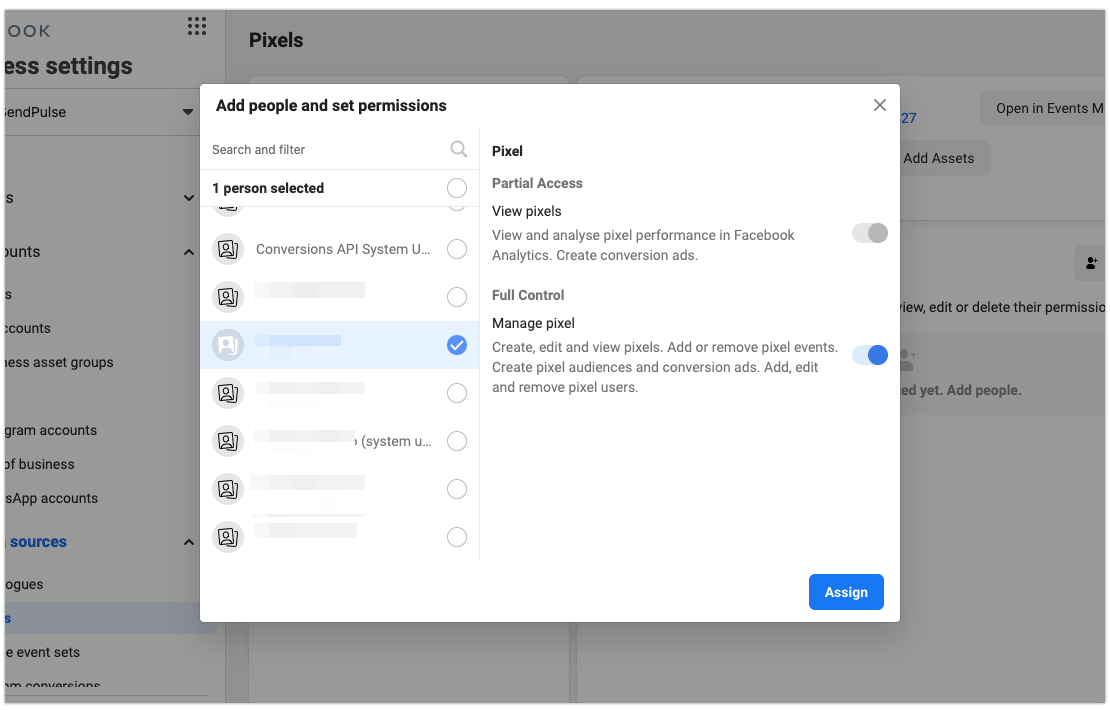The width and height of the screenshot is (1110, 710).
Task: Toggle the '1 person selected' select-all circle
Action: (x=457, y=188)
